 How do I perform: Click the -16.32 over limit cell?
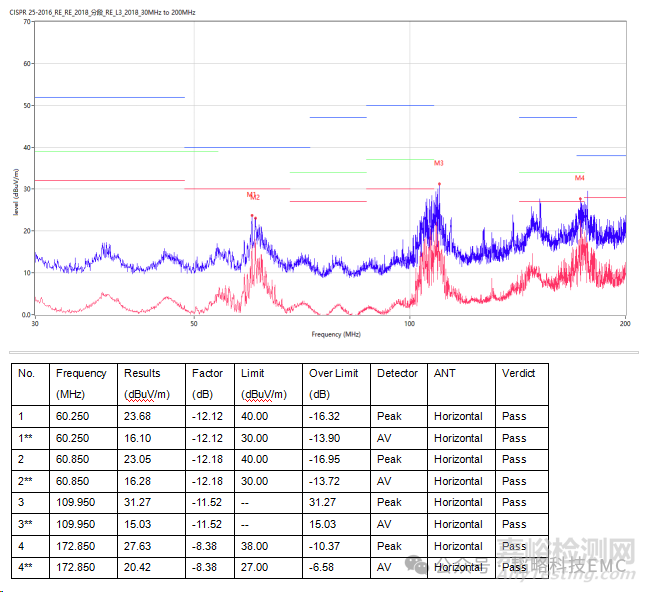click(x=326, y=416)
